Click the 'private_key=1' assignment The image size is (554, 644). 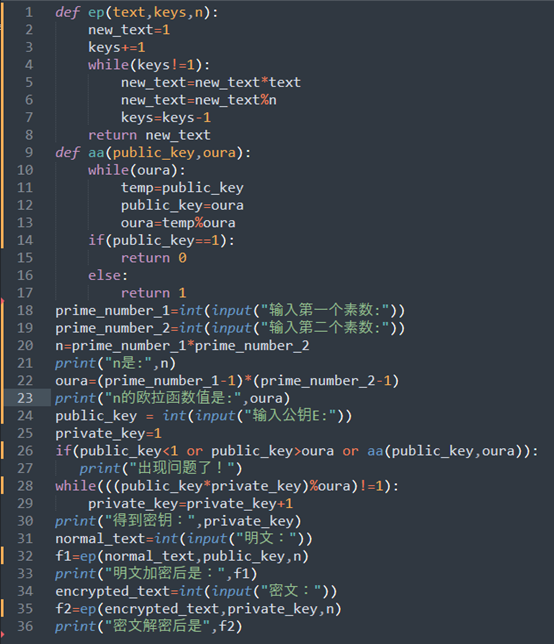[108, 434]
